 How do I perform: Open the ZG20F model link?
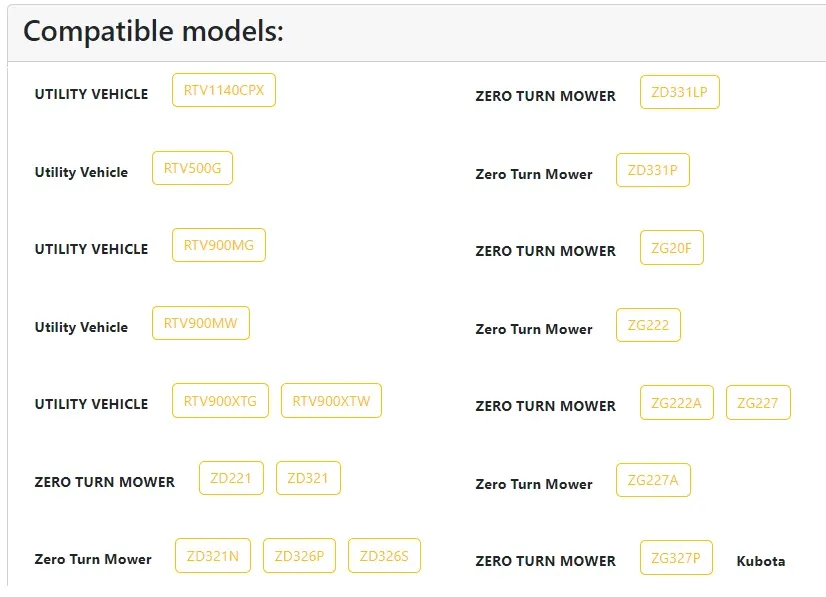(672, 248)
